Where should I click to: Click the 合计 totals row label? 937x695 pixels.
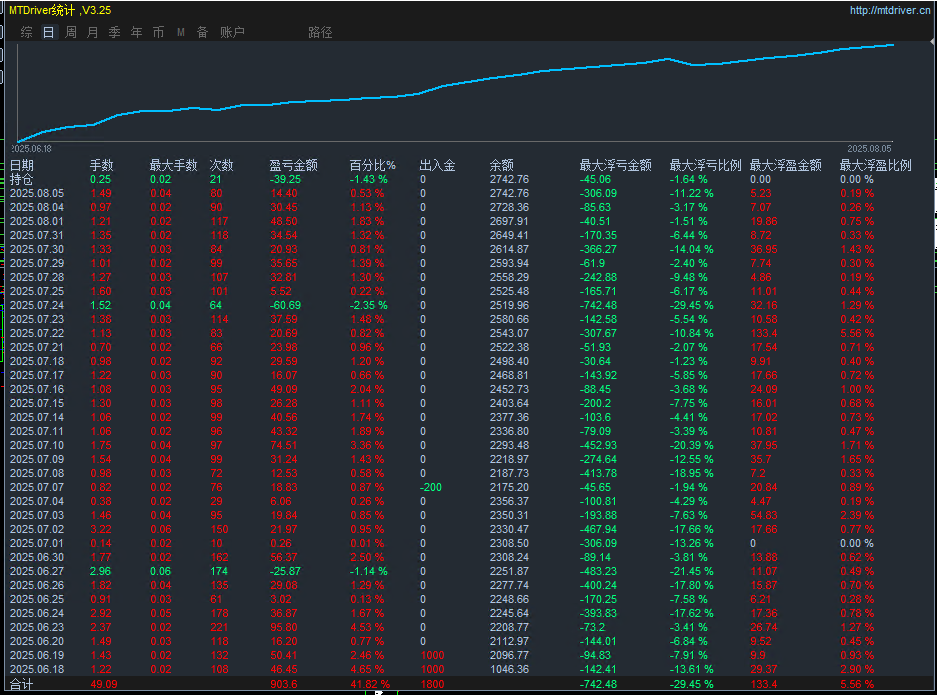point(22,684)
